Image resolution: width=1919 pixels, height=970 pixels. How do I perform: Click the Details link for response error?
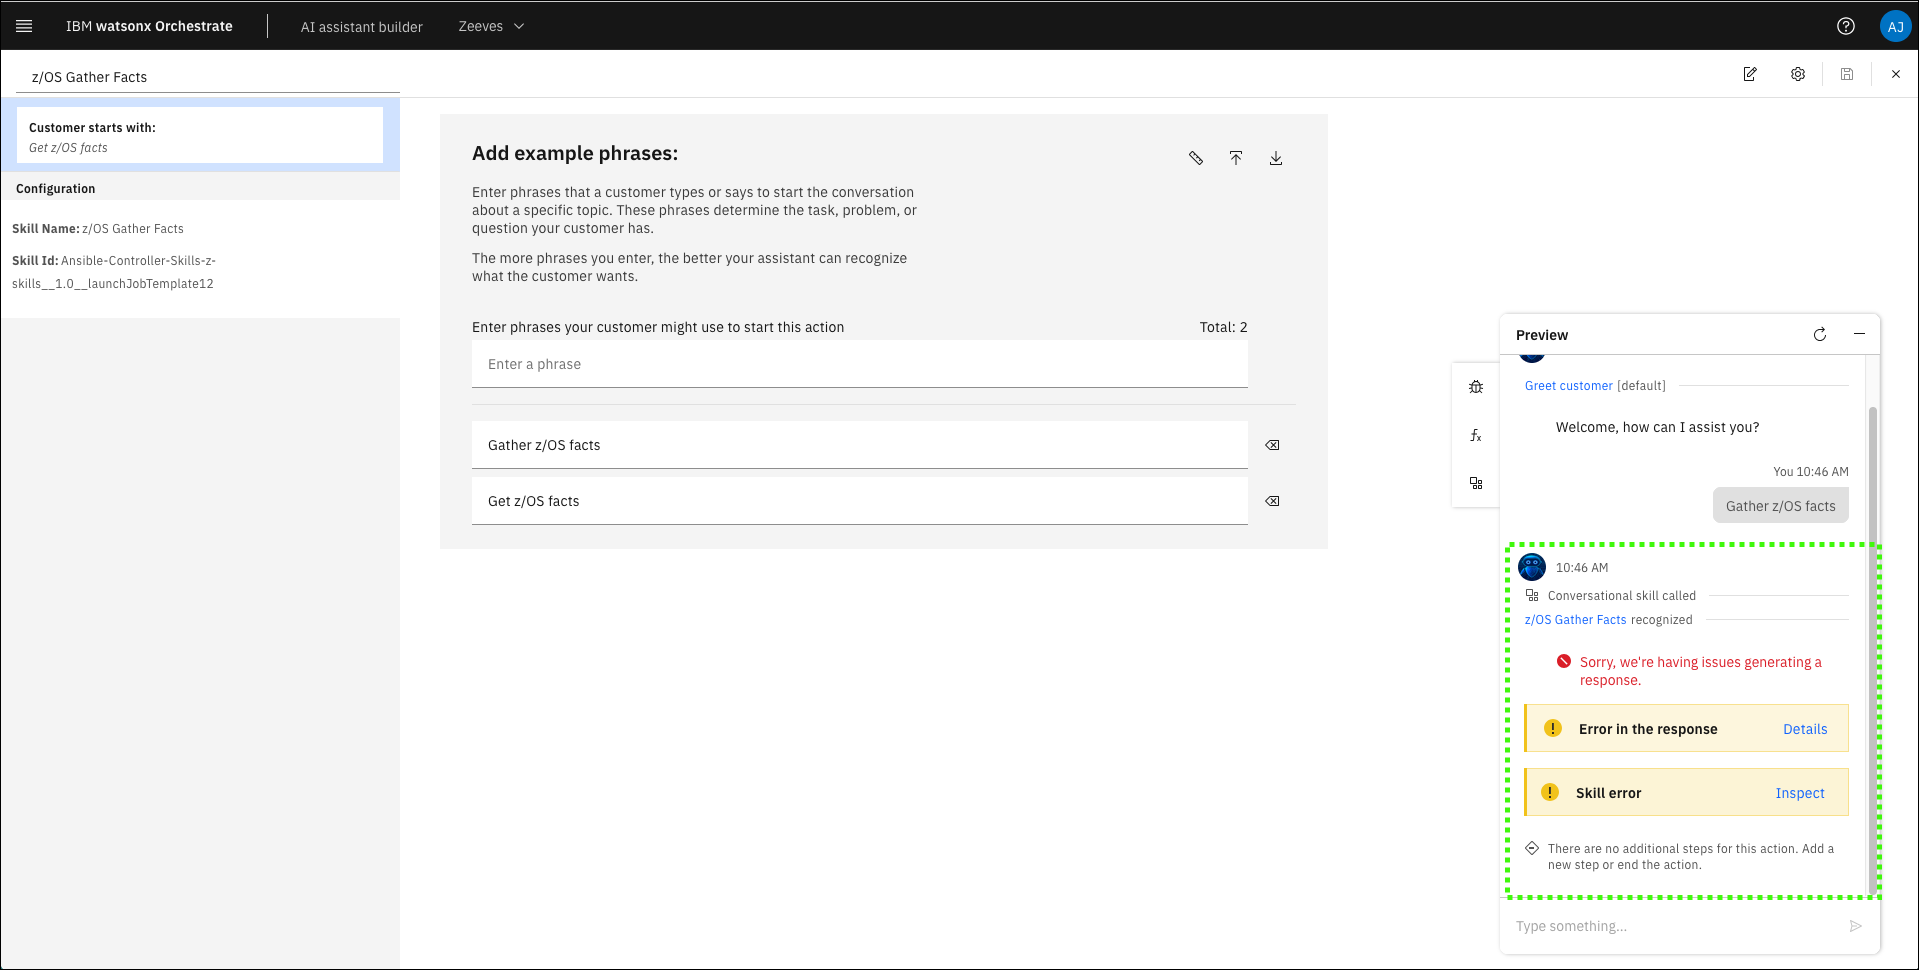pyautogui.click(x=1805, y=729)
